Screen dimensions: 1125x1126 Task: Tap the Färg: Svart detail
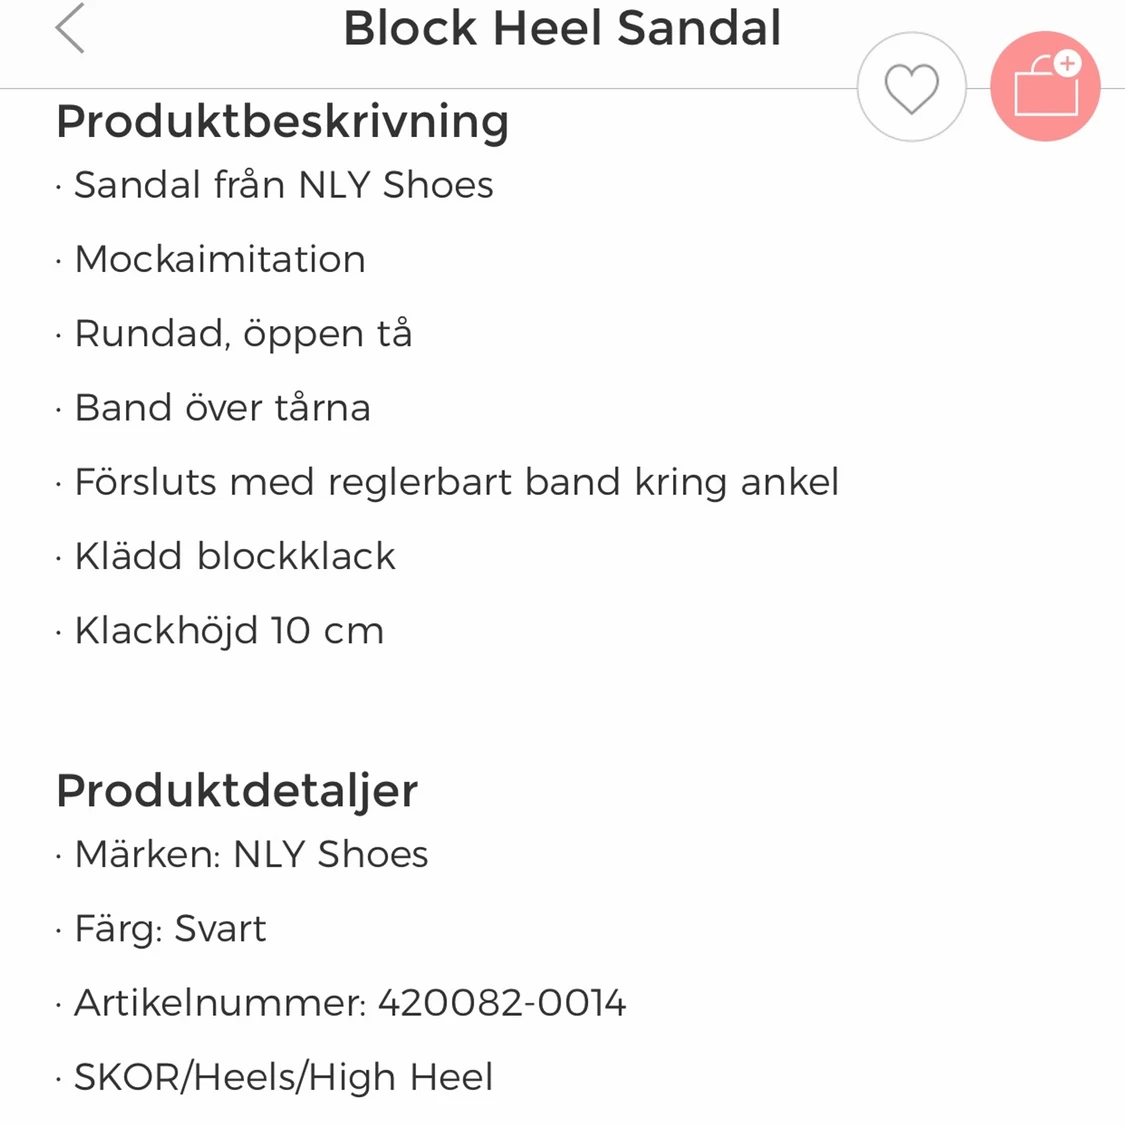170,929
